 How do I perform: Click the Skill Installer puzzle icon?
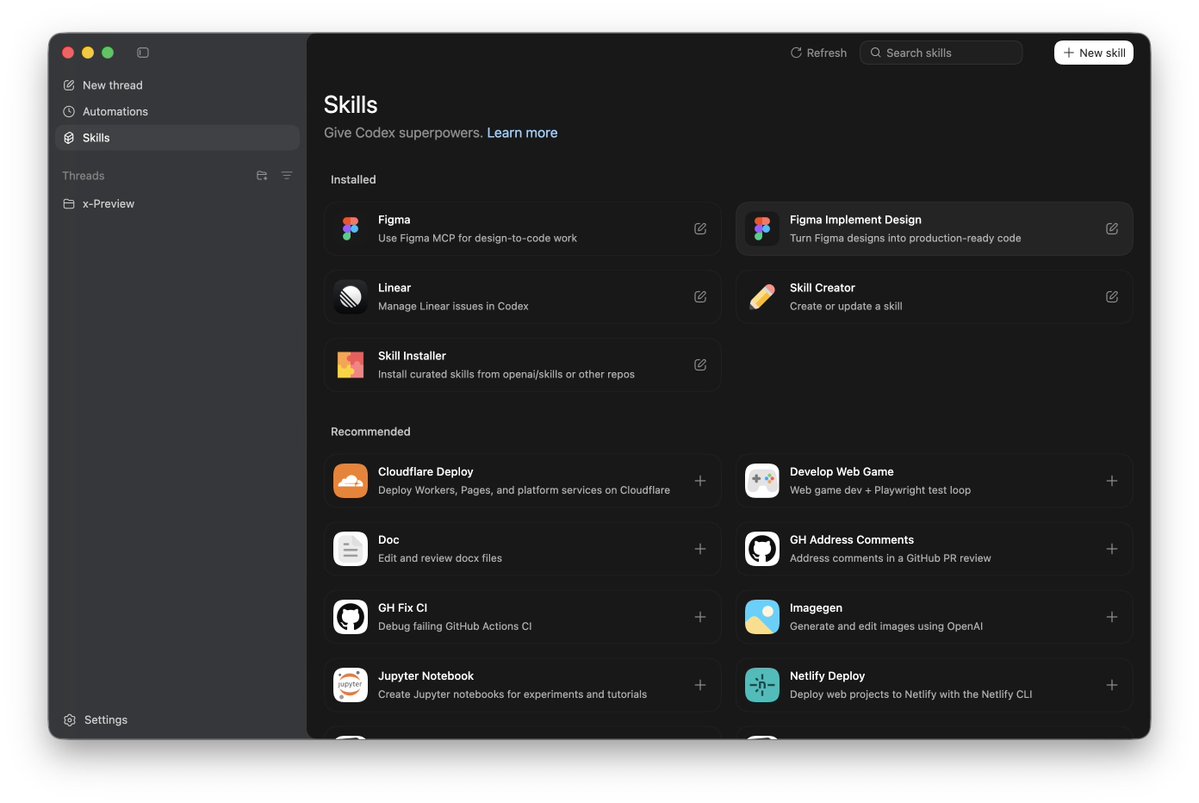350,365
